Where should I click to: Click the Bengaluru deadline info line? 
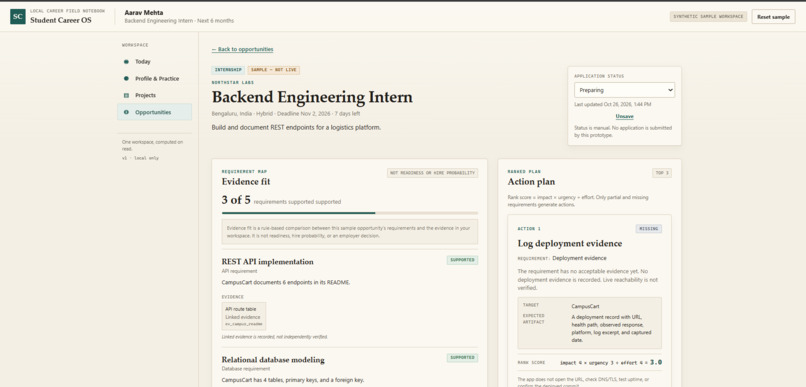click(x=286, y=114)
